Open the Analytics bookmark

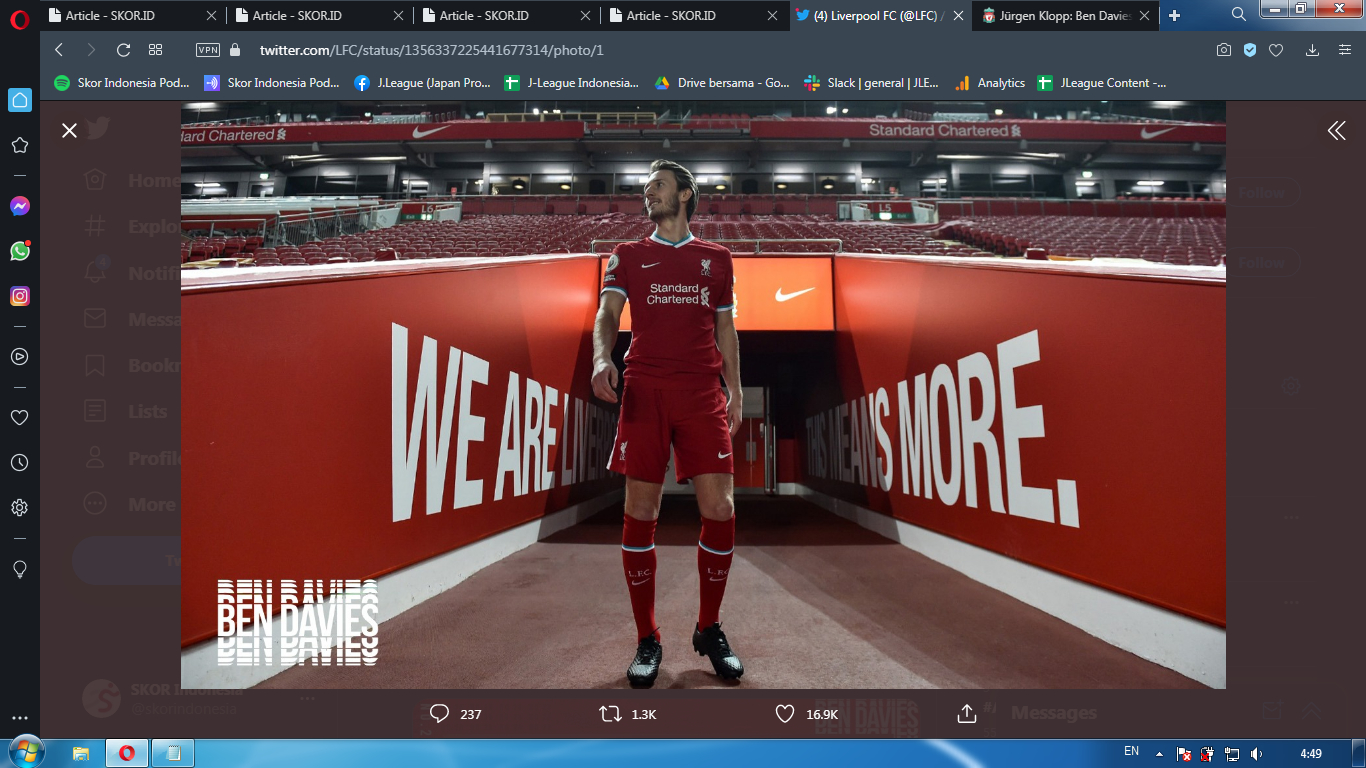(x=990, y=83)
